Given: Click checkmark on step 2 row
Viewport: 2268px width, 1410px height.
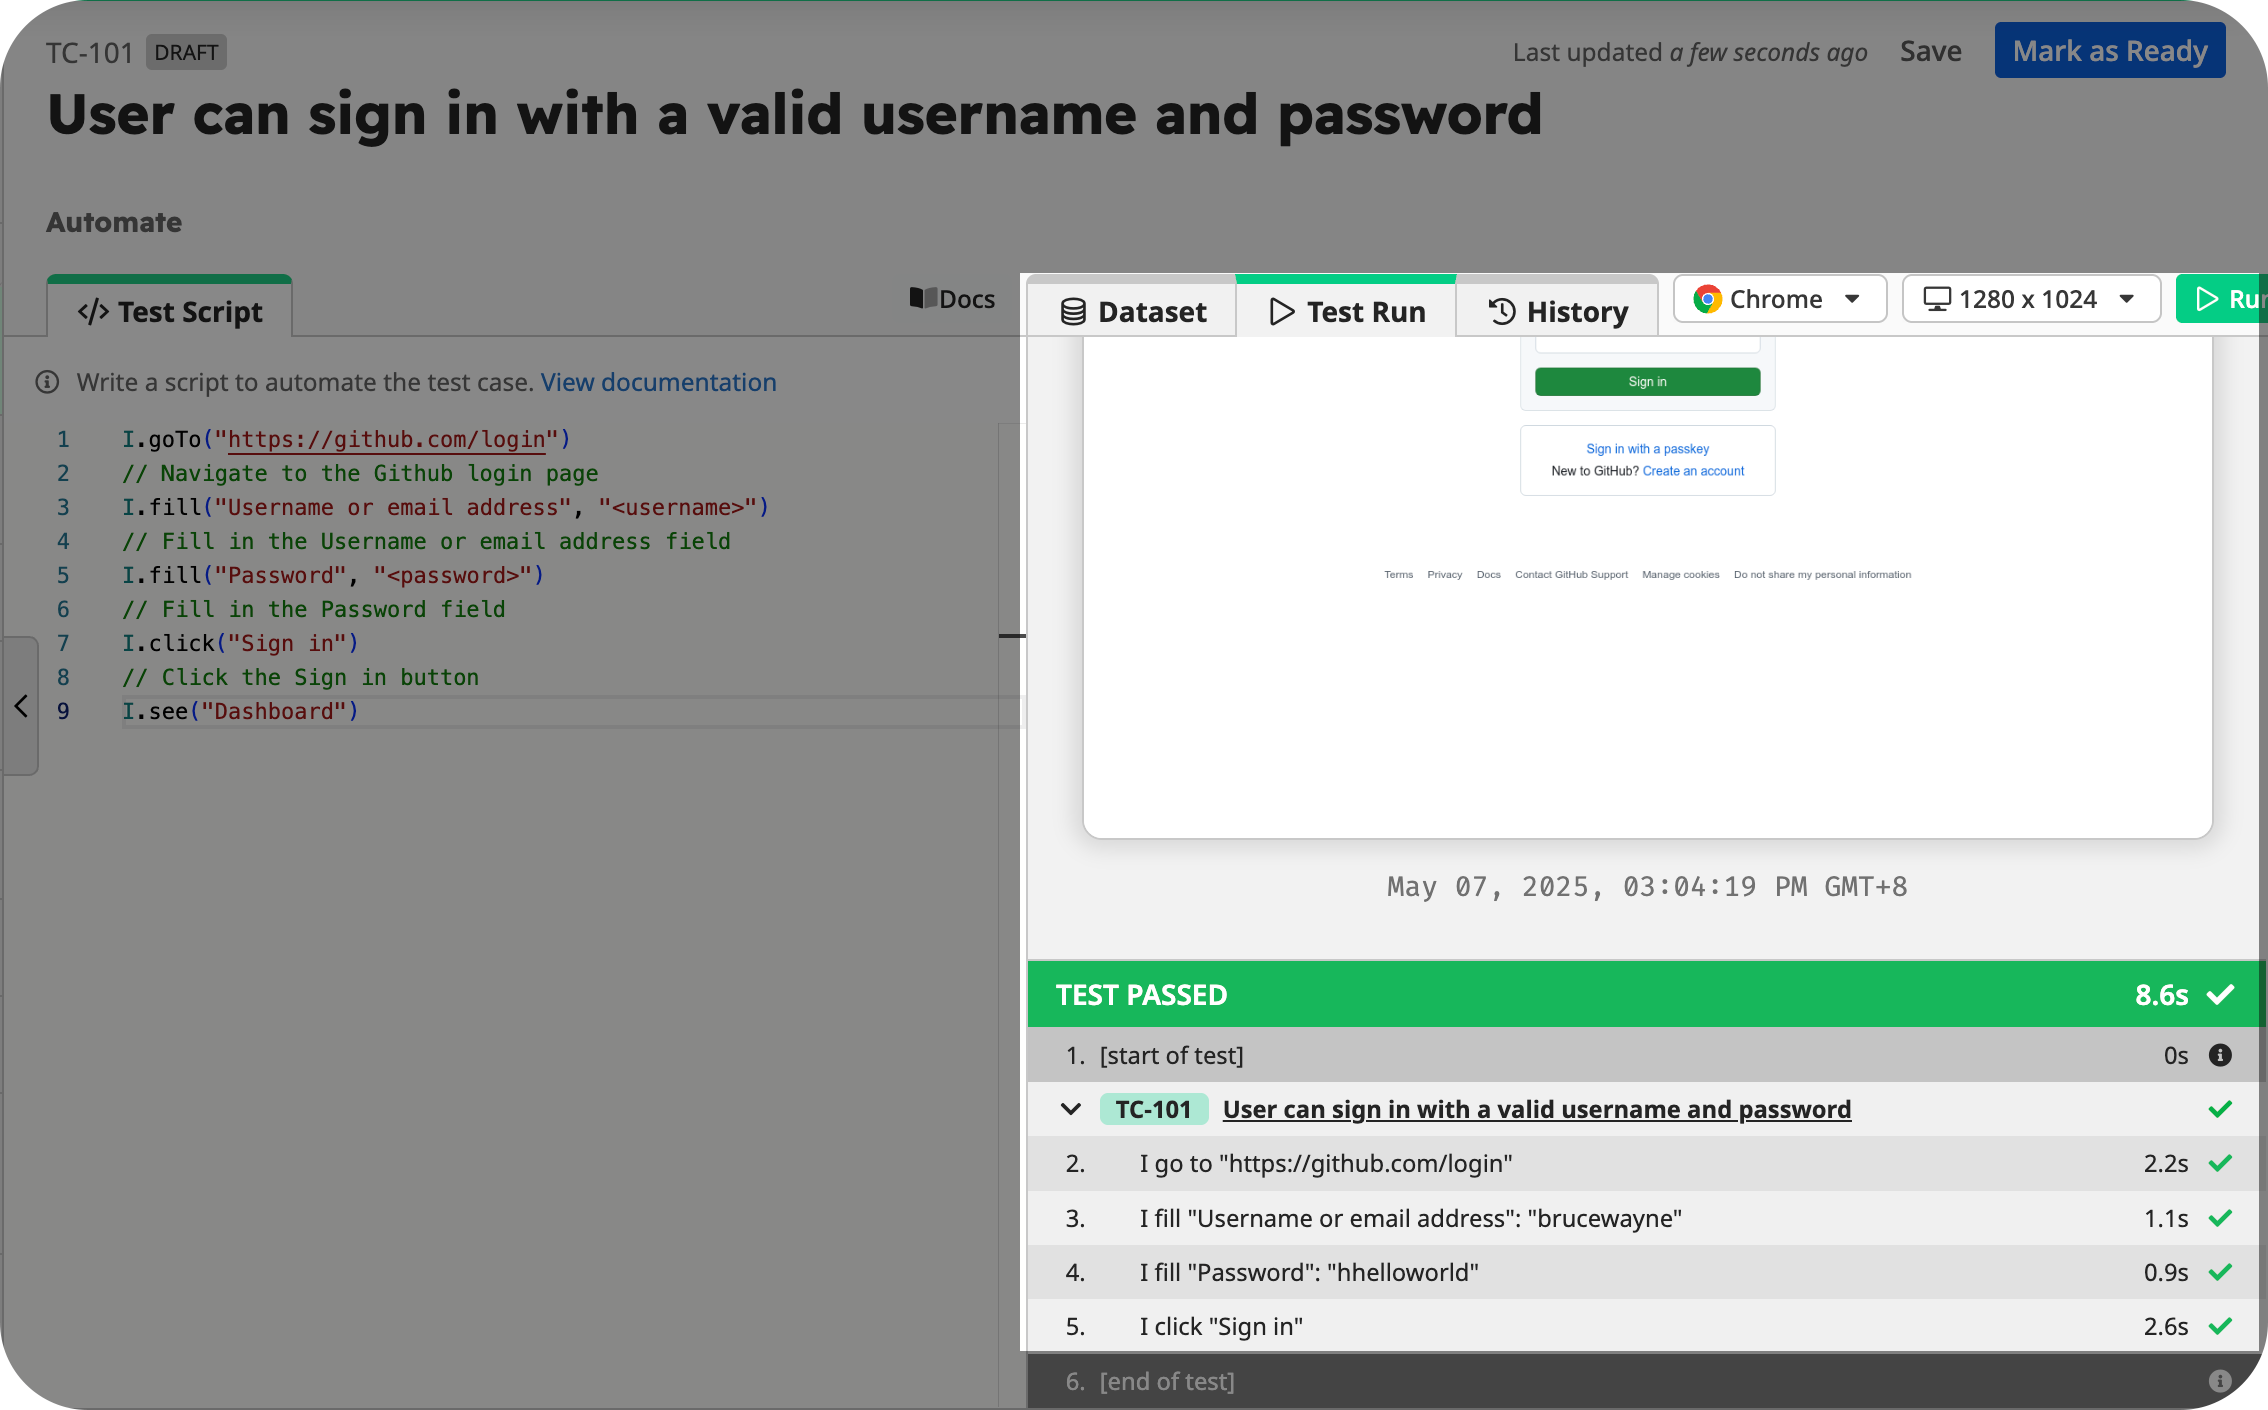Looking at the screenshot, I should 2220,1163.
